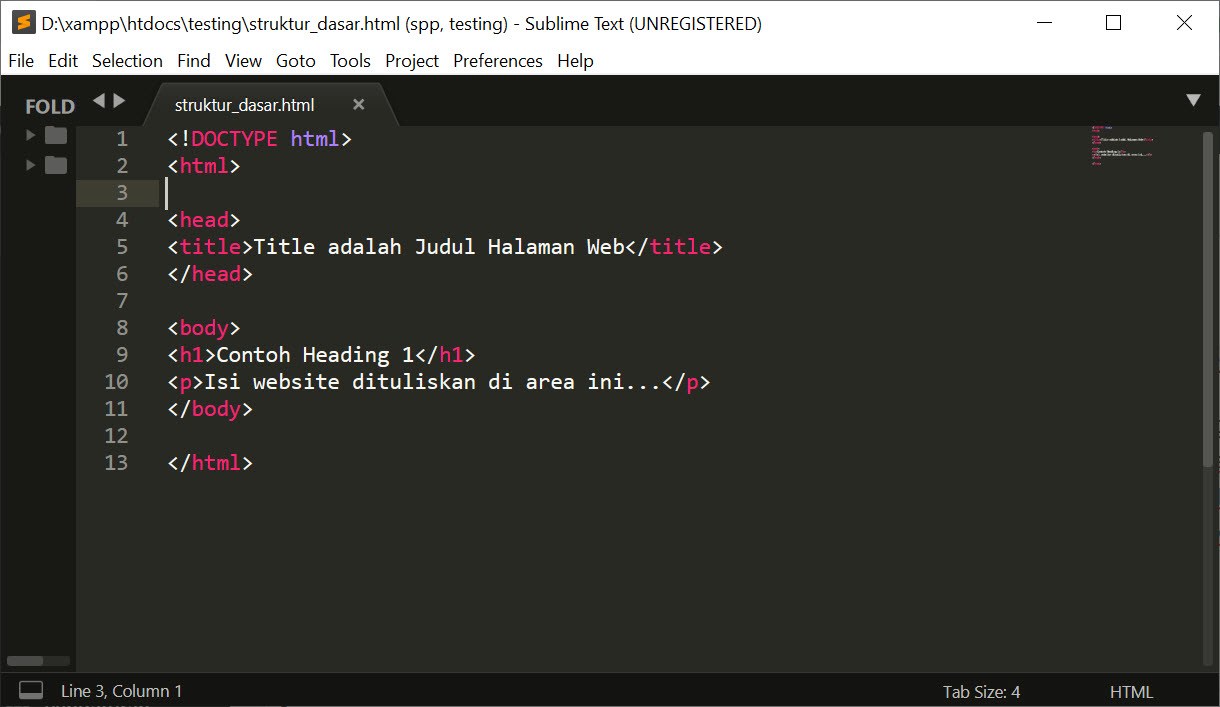Click line number 13 in gutter

click(x=116, y=463)
